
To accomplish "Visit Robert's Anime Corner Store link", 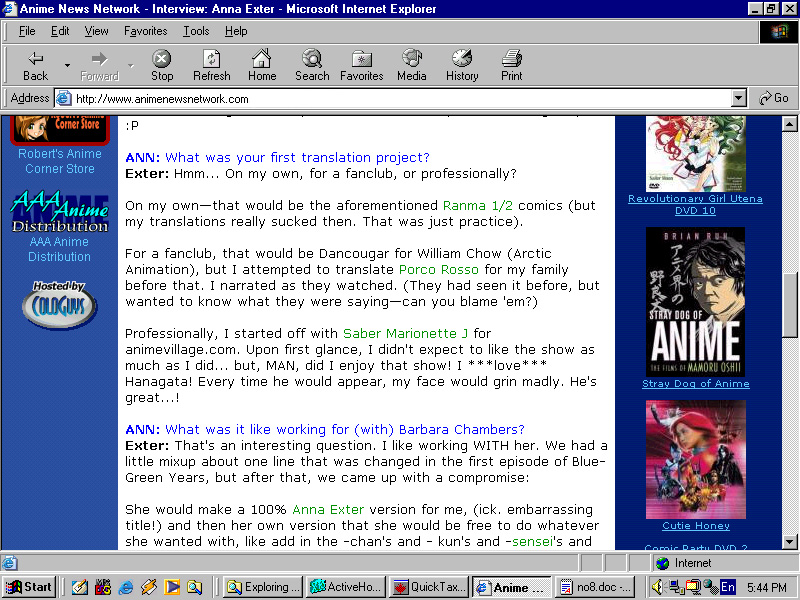I will point(60,161).
